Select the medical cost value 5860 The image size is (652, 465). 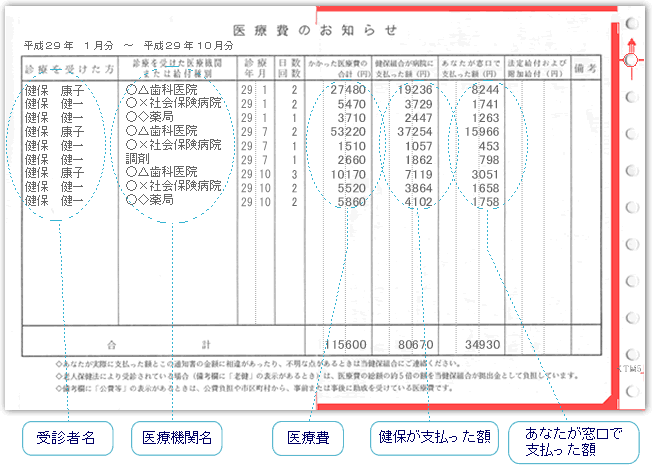(351, 202)
